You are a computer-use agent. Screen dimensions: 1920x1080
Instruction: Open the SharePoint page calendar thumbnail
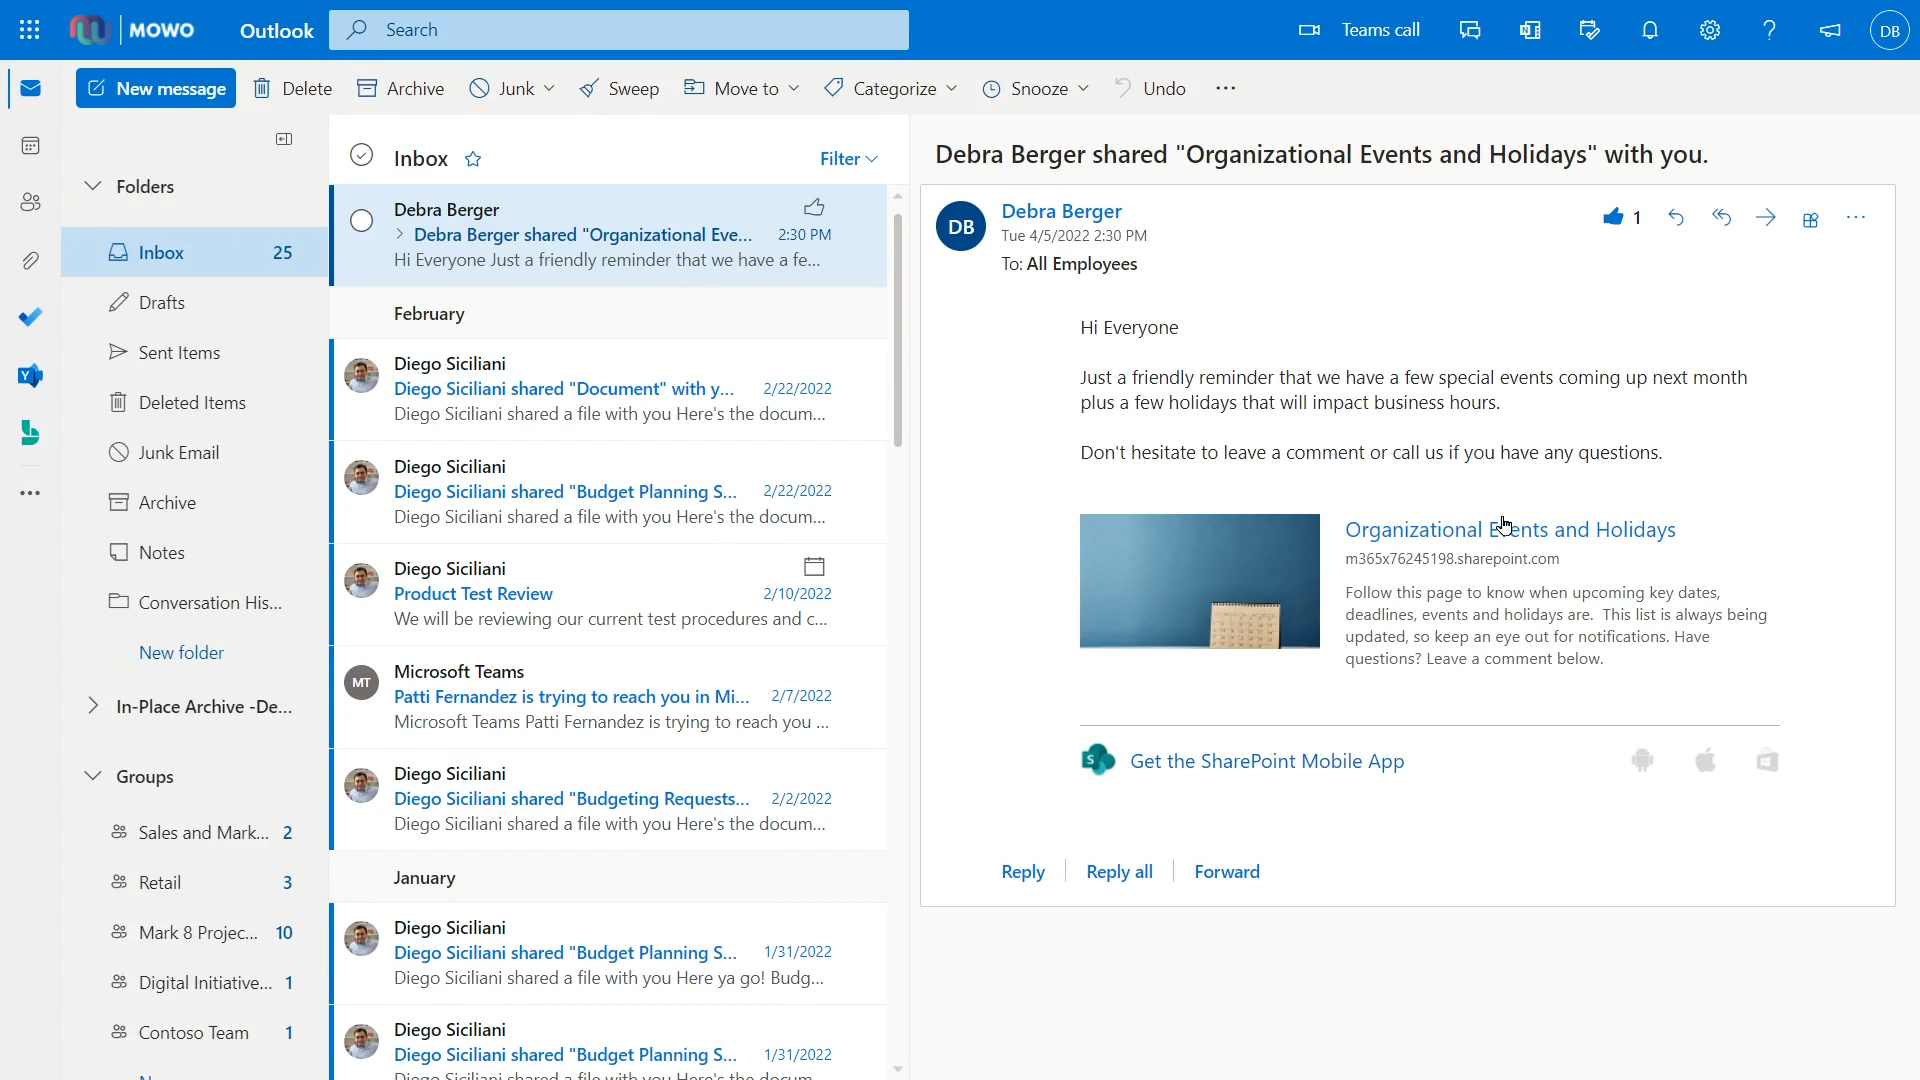coord(1200,581)
